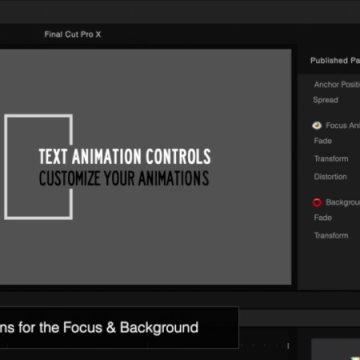Select the Anchor Position parameter
Screen dimensions: 360x360
tap(337, 85)
